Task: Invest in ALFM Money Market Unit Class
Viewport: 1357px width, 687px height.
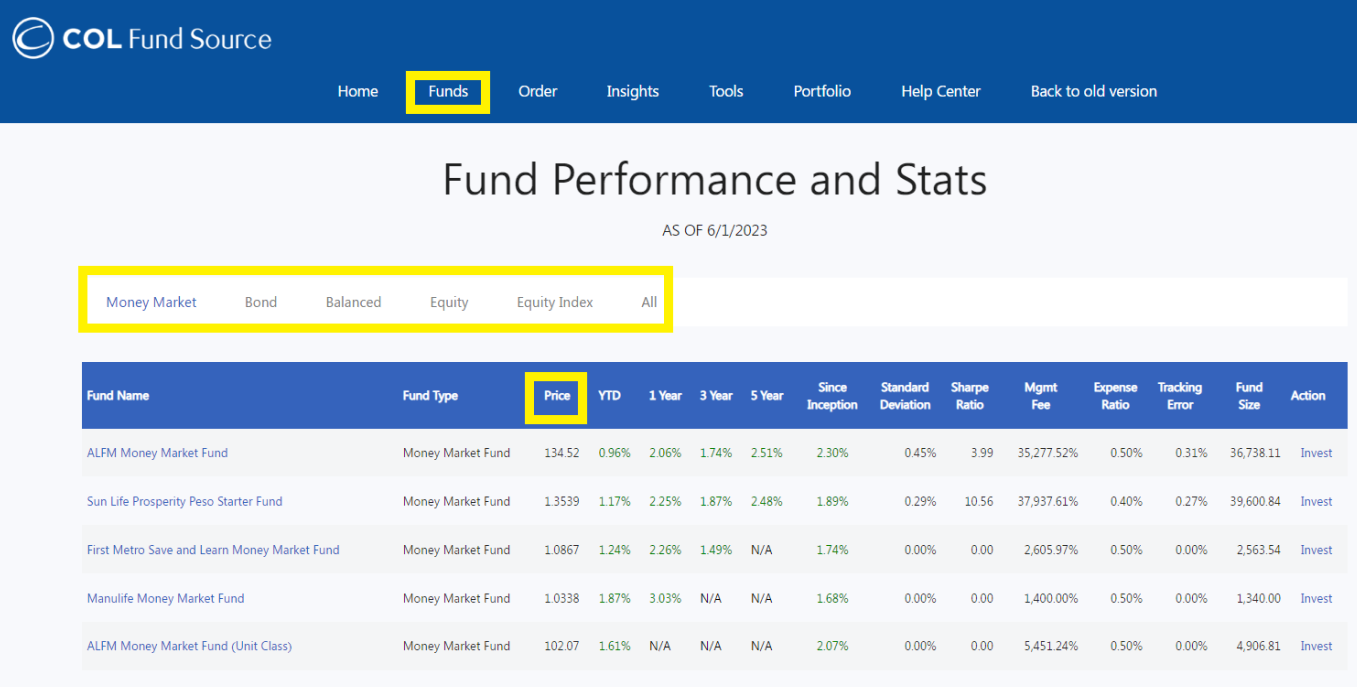Action: click(x=1316, y=646)
